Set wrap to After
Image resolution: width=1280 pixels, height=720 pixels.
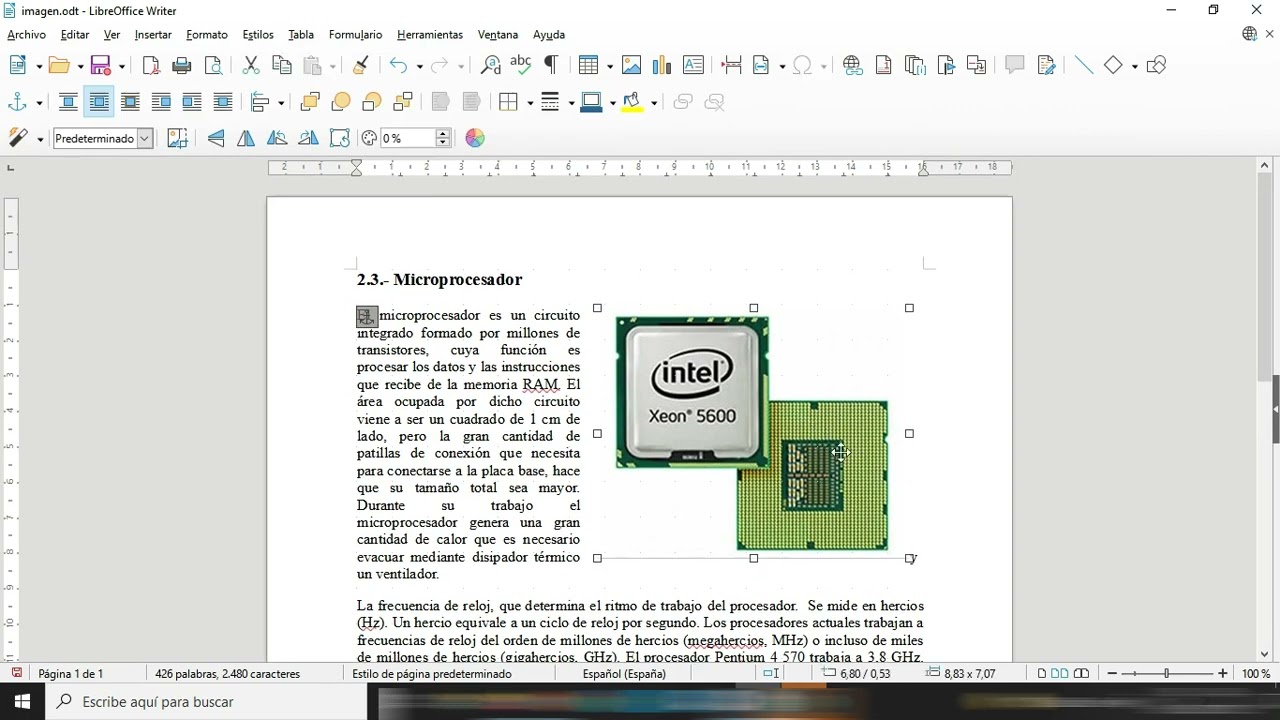[192, 102]
